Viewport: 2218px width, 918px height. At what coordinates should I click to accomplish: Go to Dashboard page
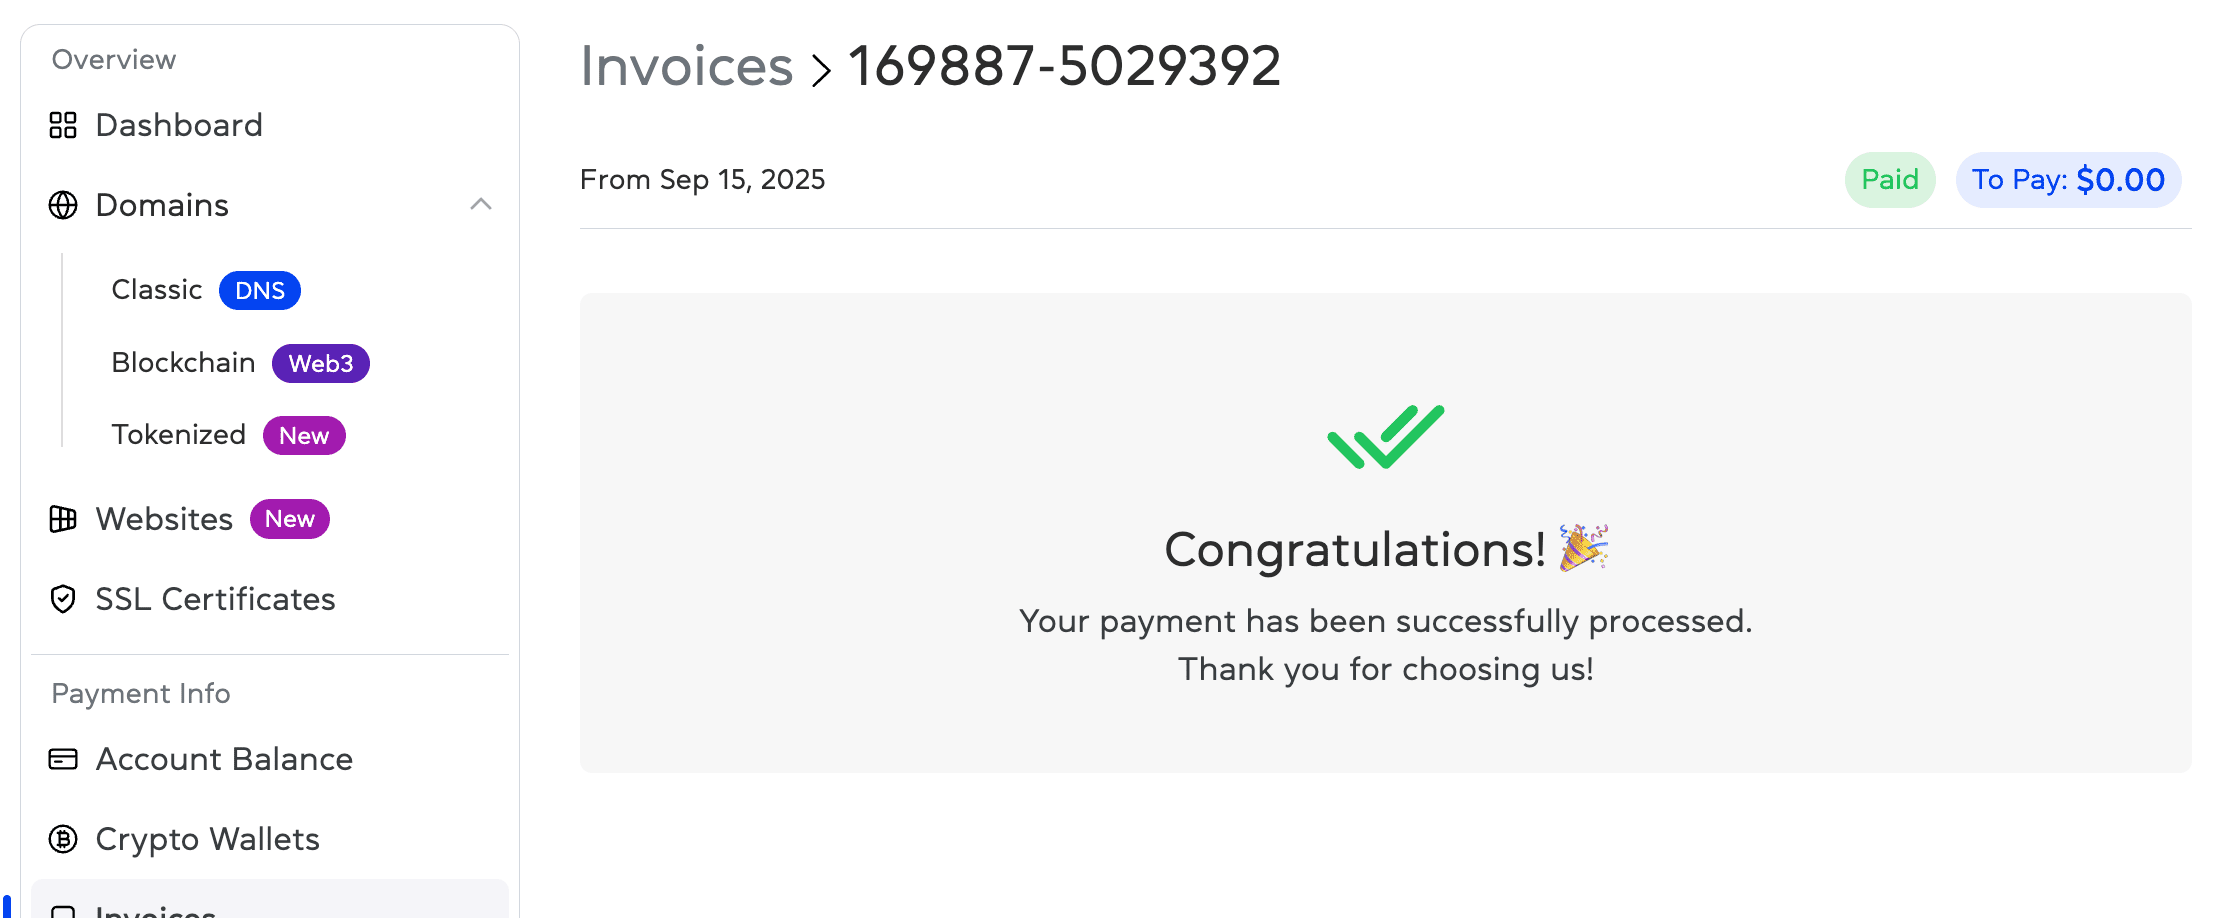pyautogui.click(x=179, y=125)
